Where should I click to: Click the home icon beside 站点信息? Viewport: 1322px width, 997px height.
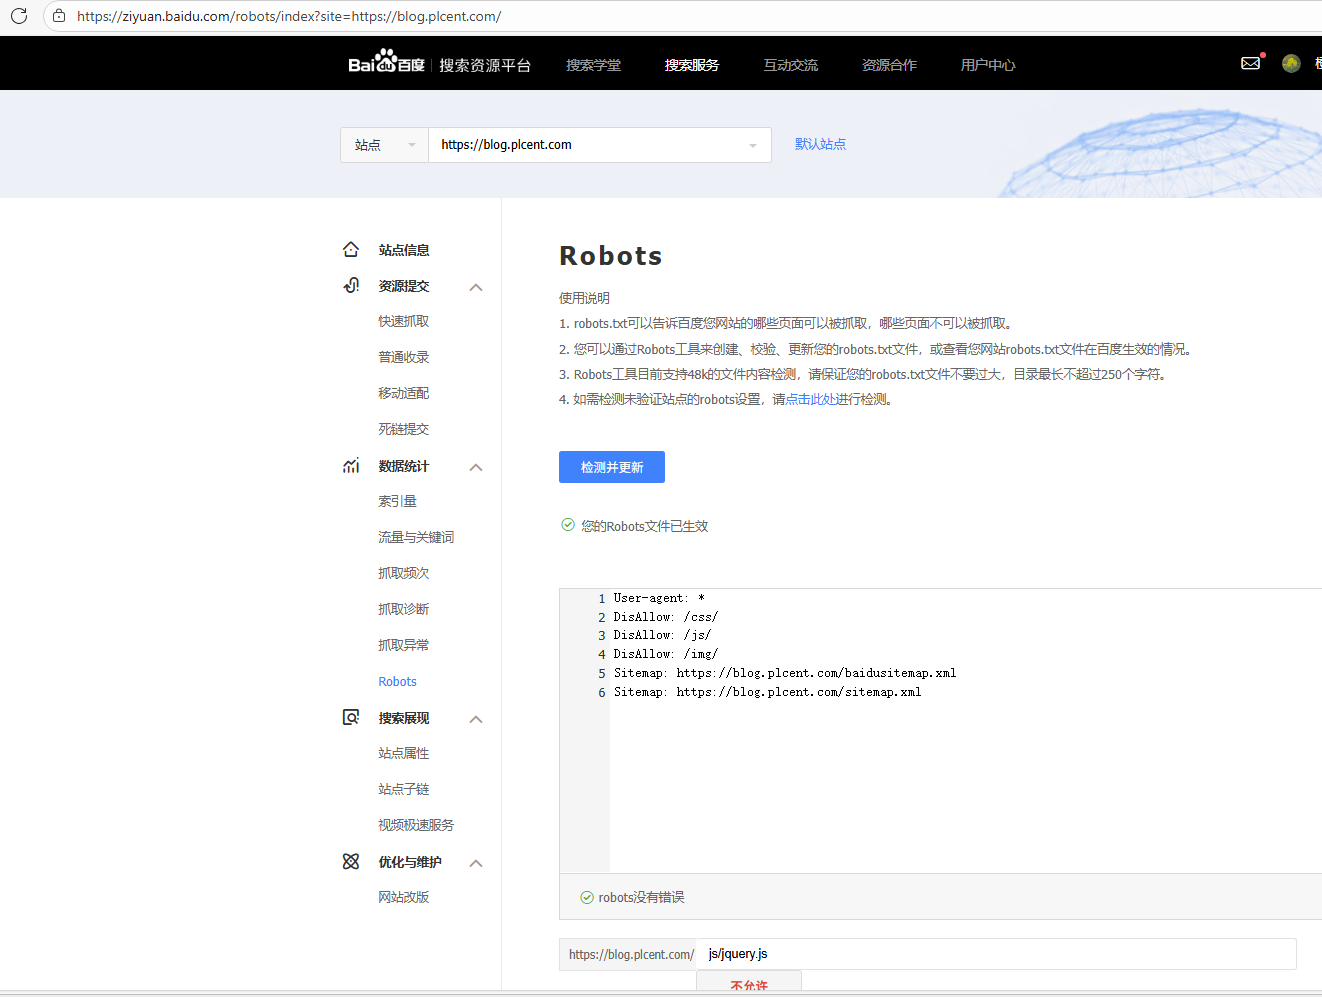[x=351, y=250]
